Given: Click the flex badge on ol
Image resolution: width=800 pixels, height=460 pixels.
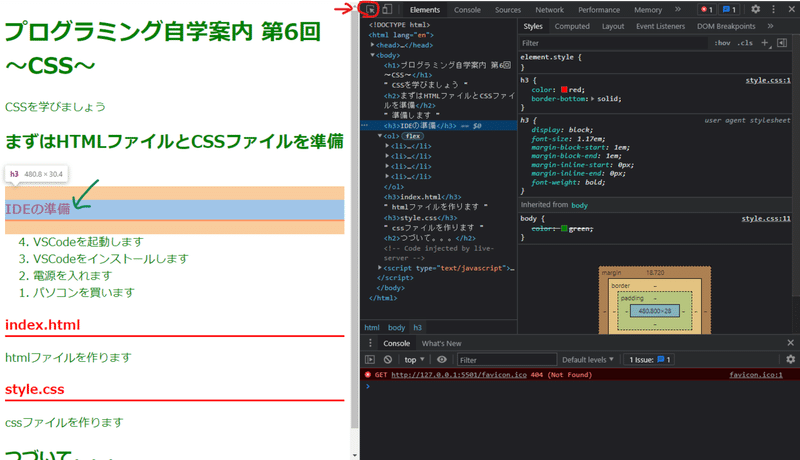Looking at the screenshot, I should (x=413, y=136).
